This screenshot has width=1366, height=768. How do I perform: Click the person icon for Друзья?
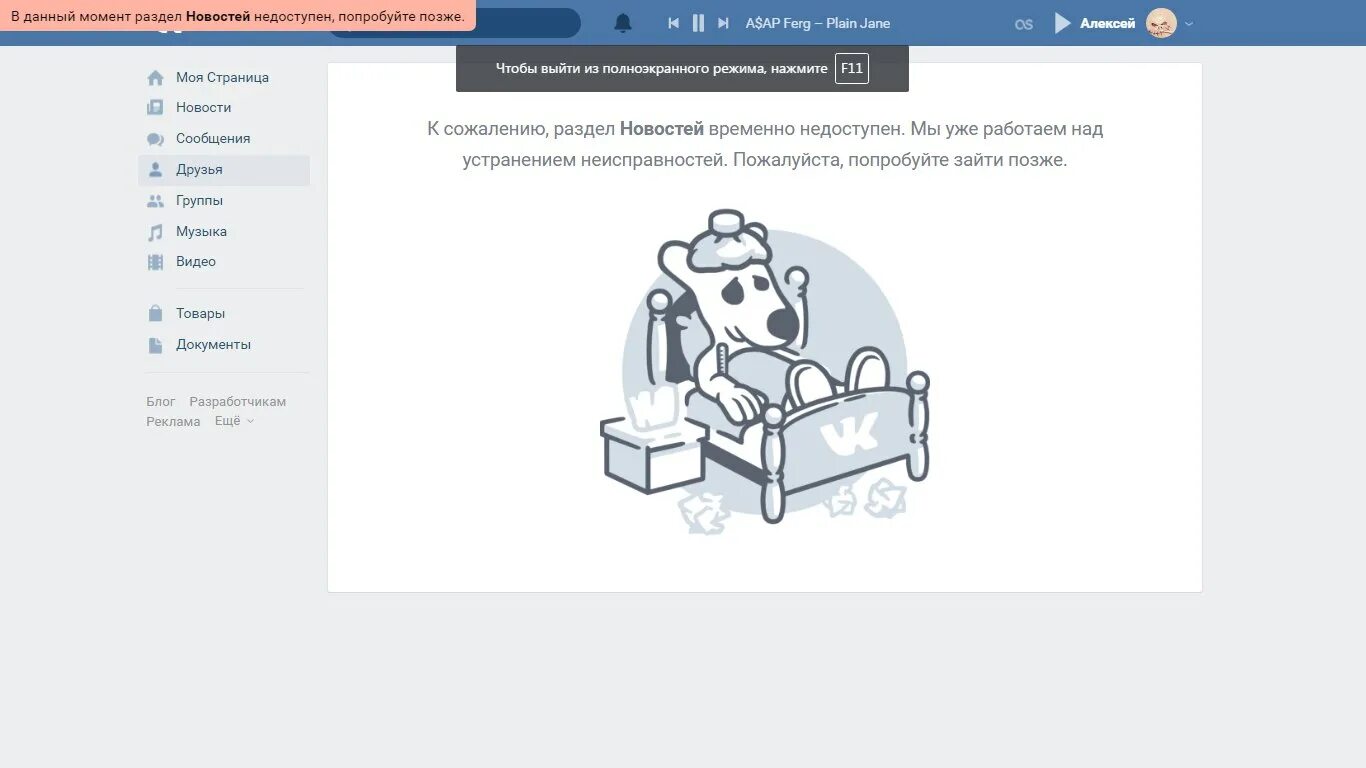(155, 170)
